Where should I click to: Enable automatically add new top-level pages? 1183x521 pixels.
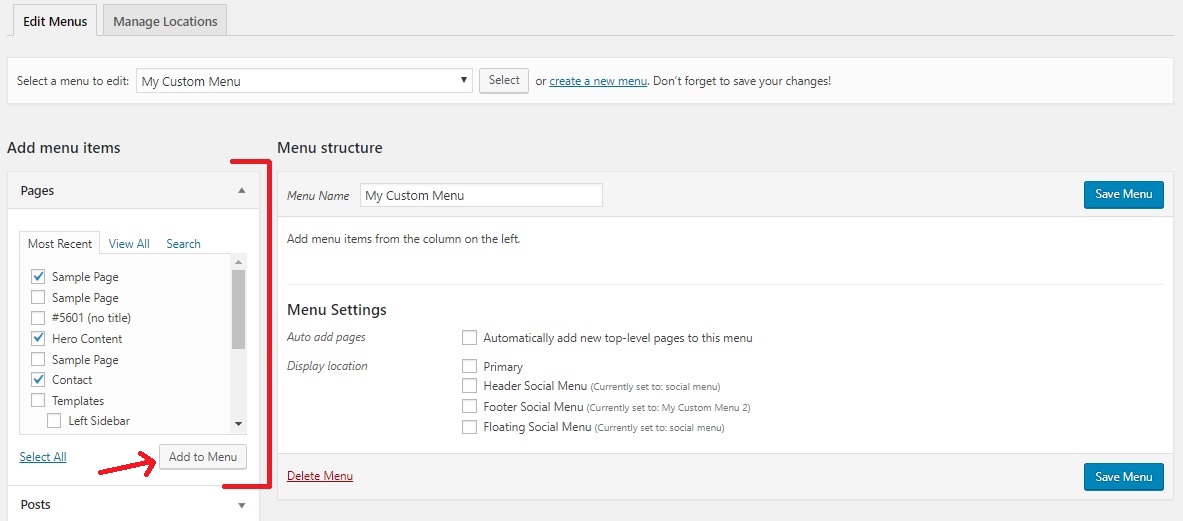469,338
